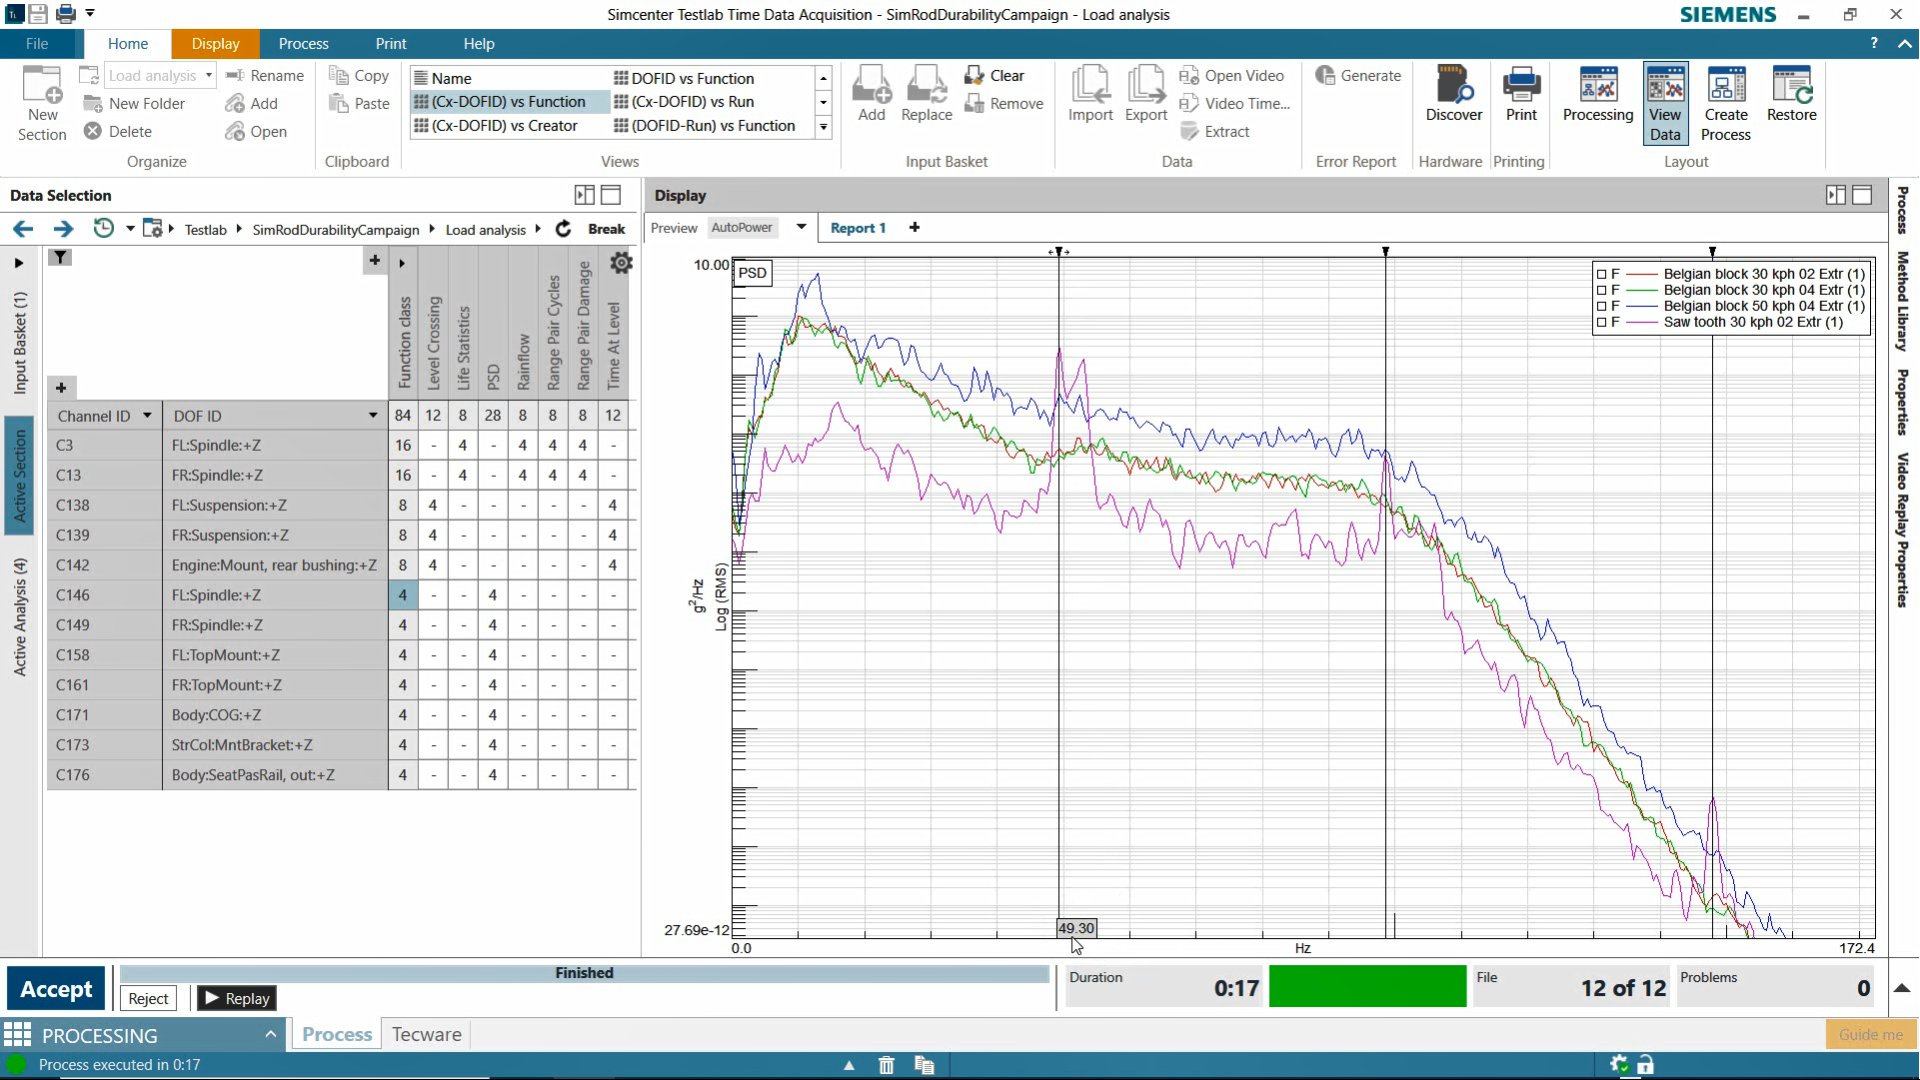
Task: Click the 49.30 Hz cursor marker
Action: tap(1076, 928)
